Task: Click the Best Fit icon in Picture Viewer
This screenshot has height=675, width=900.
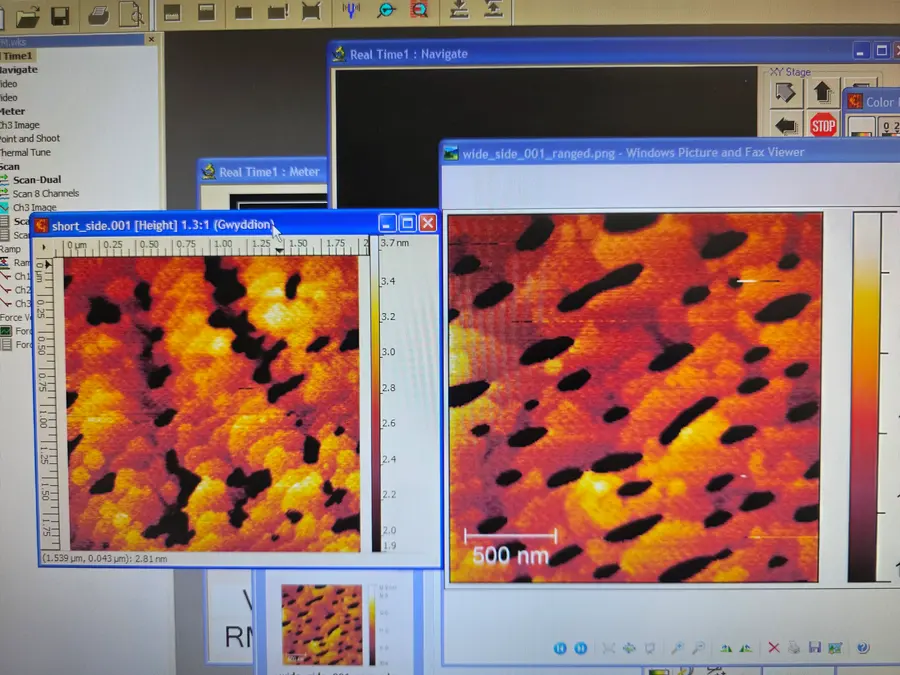Action: pos(608,648)
